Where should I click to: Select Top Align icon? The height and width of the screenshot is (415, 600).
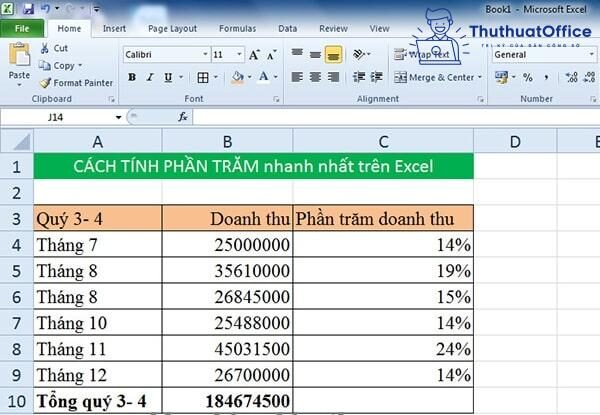pyautogui.click(x=297, y=54)
